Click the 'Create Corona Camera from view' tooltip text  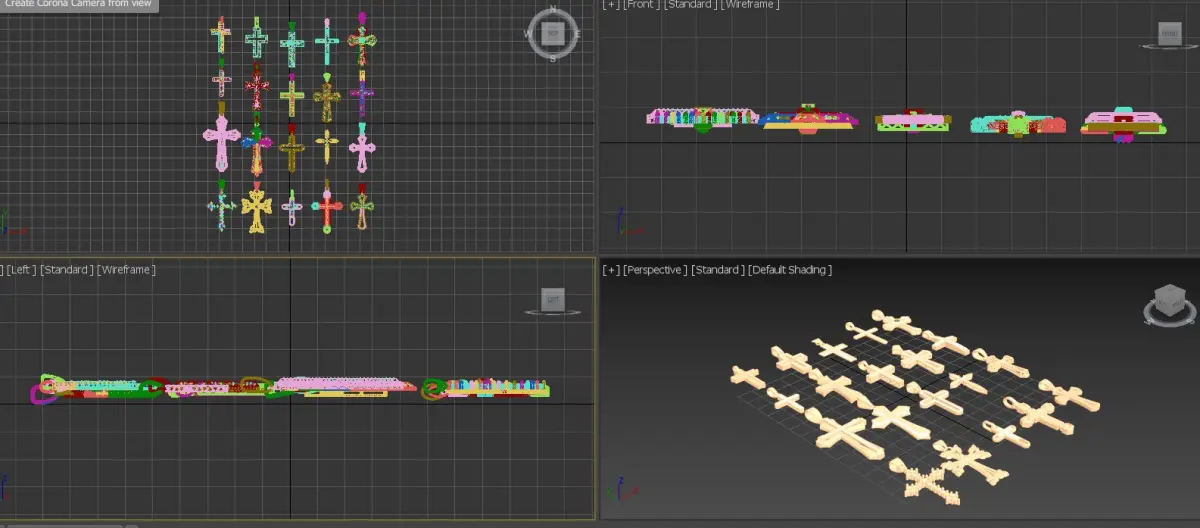(x=78, y=4)
